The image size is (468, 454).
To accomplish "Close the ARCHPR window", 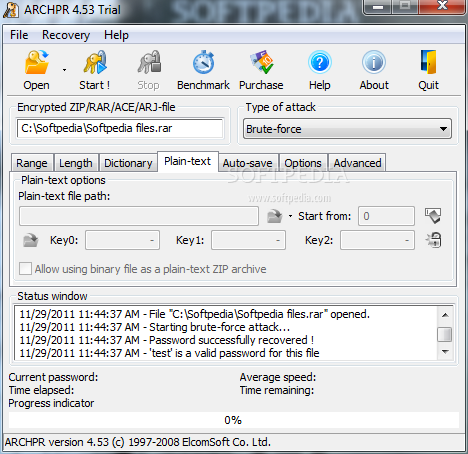I will [x=442, y=6].
